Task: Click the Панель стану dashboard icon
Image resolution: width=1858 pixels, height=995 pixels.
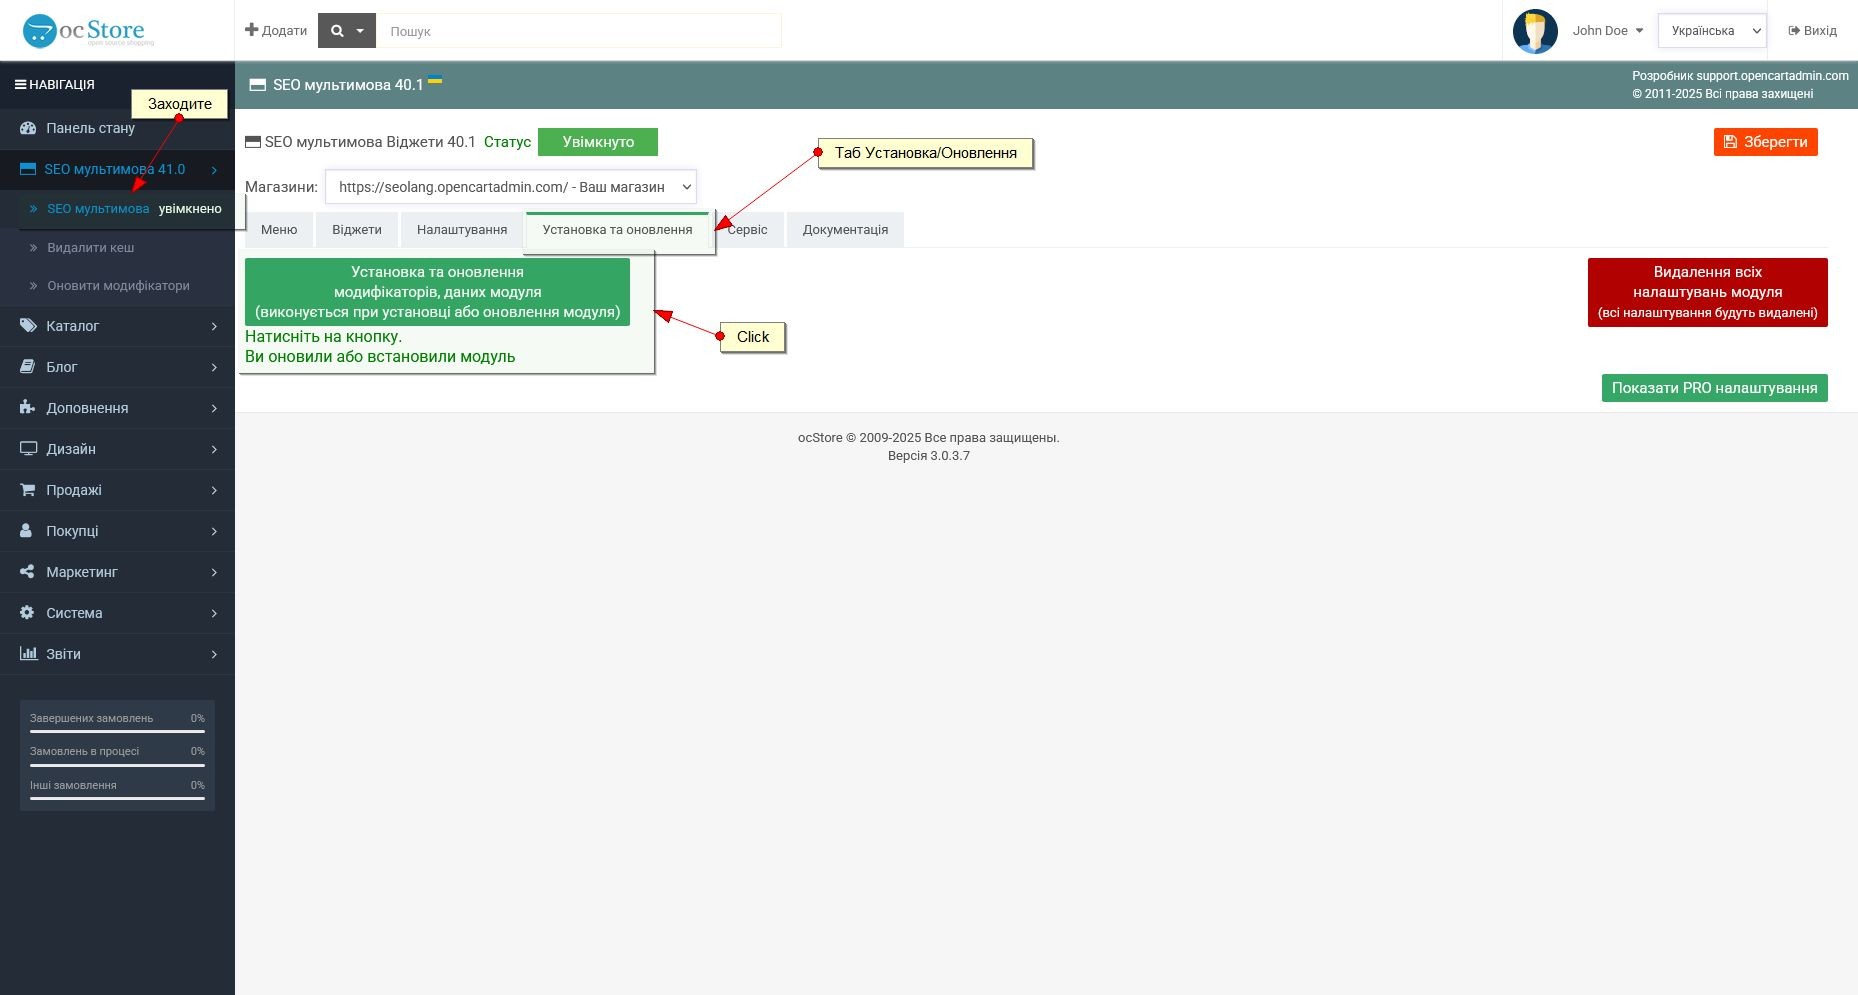Action: [x=28, y=128]
